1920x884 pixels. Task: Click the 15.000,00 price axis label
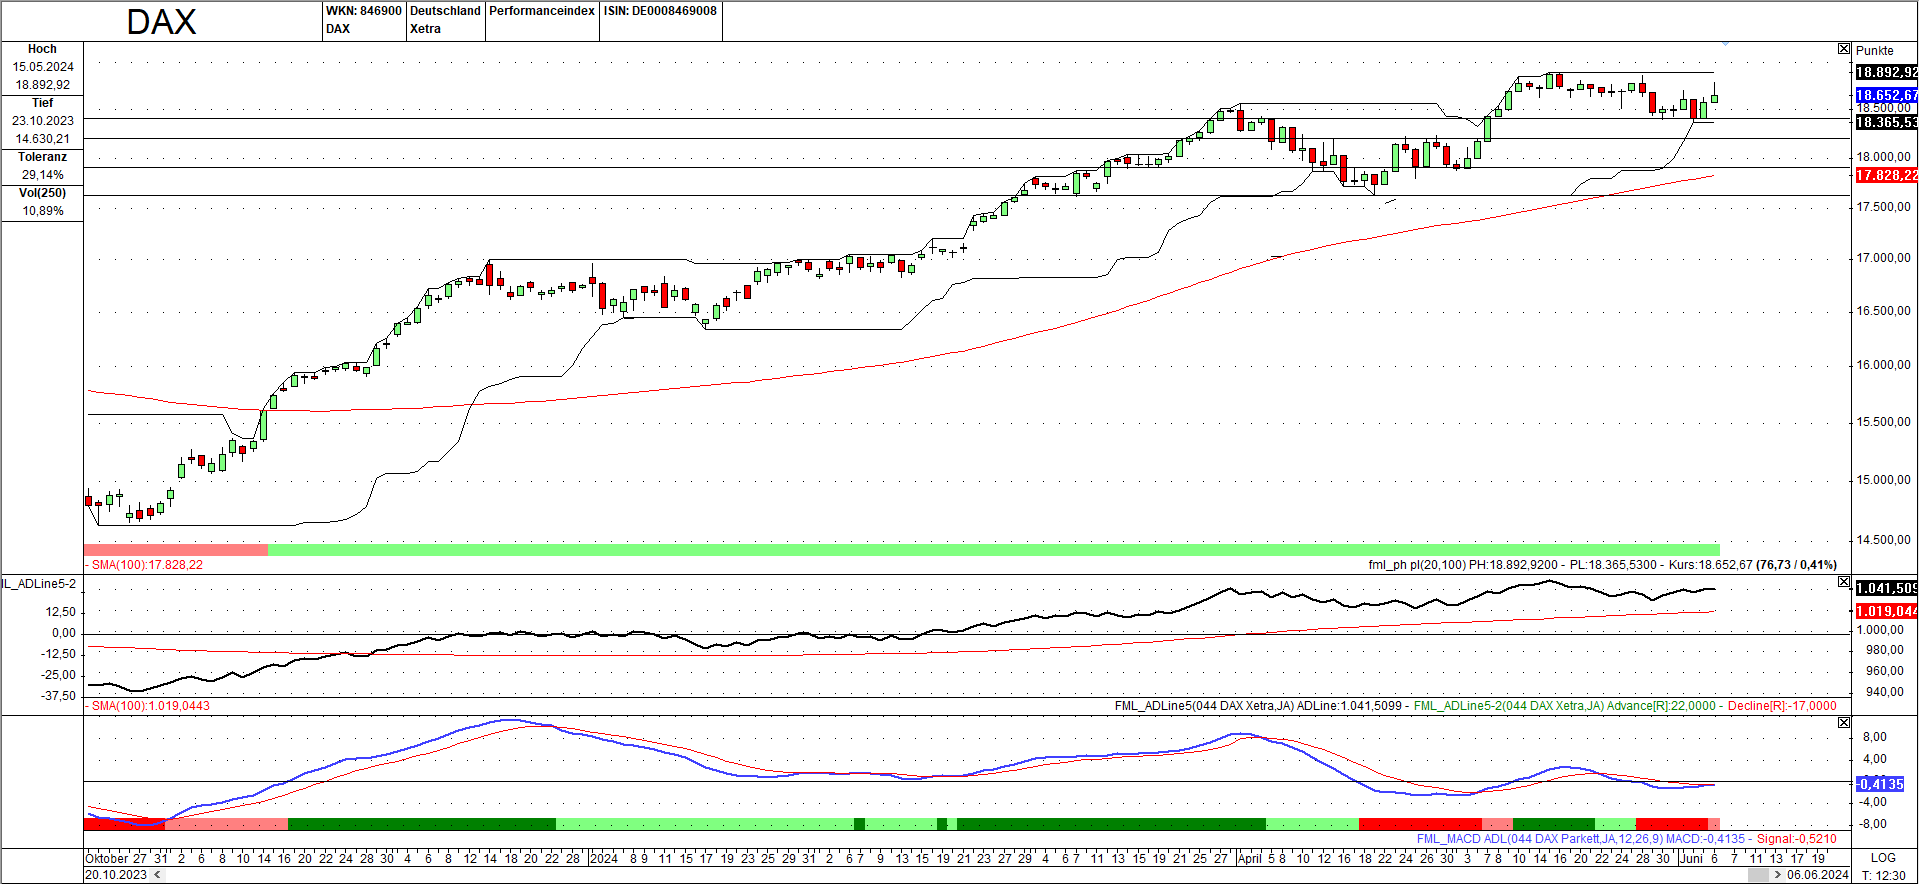coord(1884,480)
